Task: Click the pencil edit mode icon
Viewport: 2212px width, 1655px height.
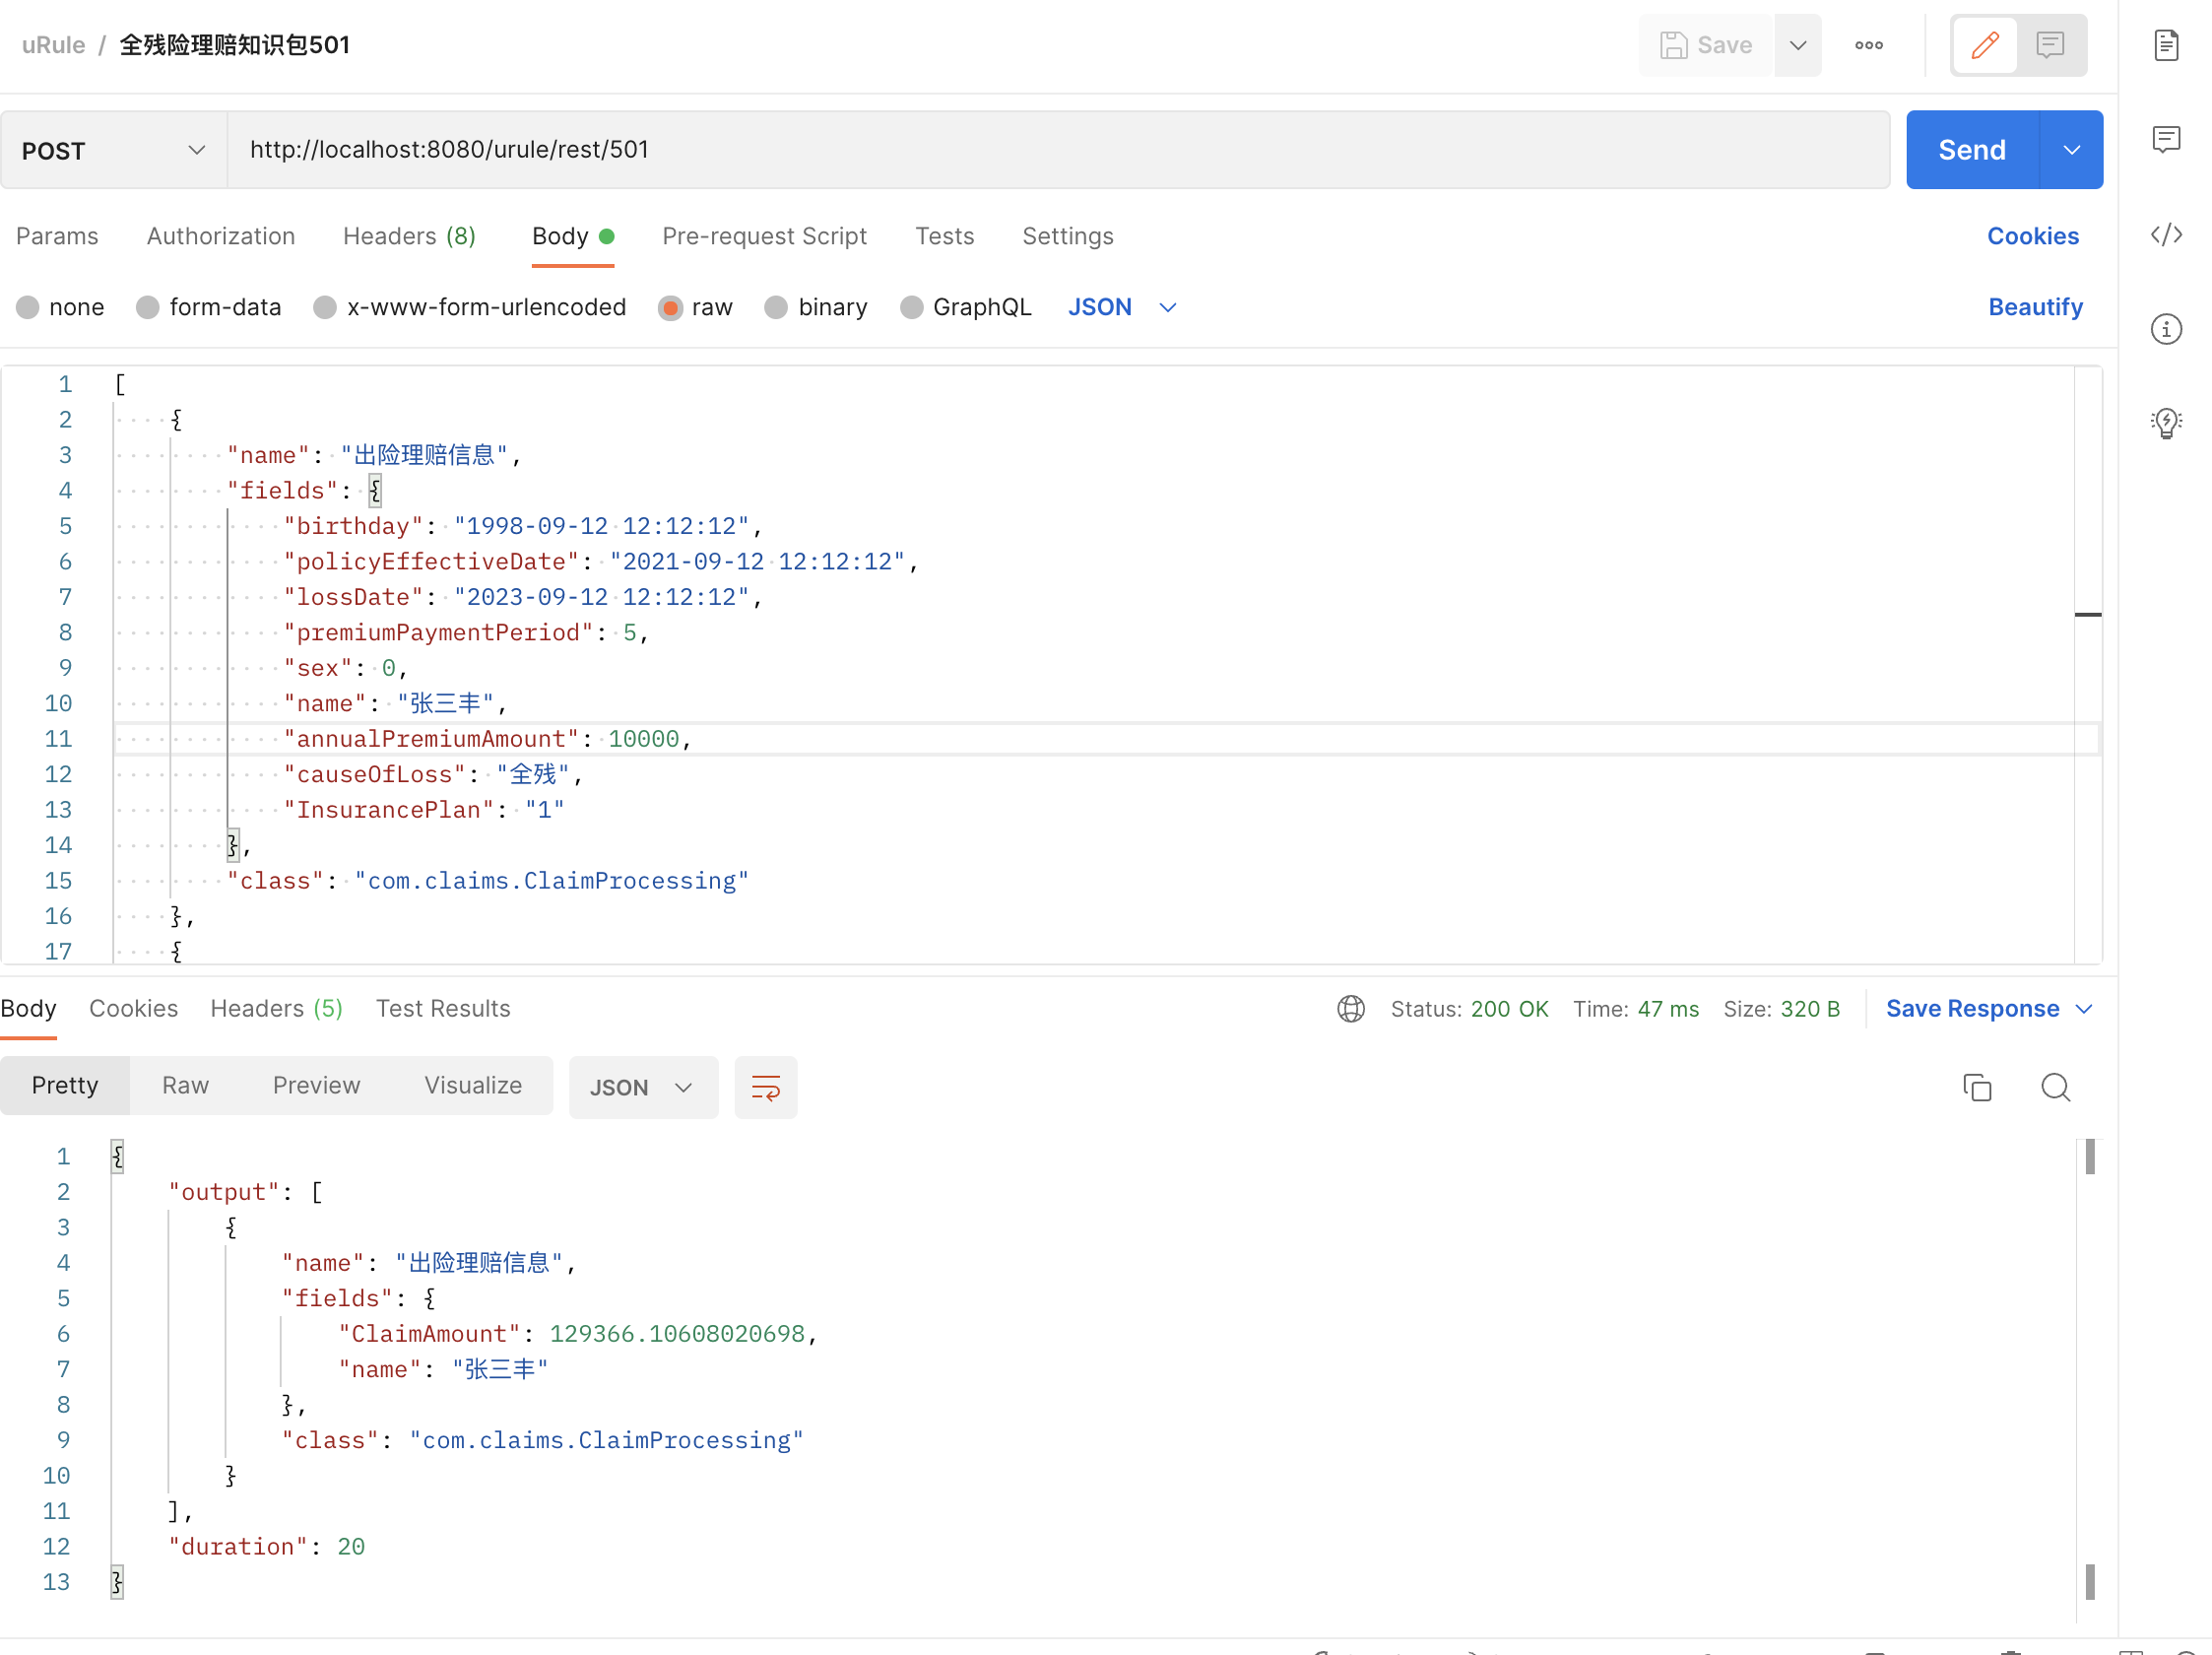Action: 1984,45
